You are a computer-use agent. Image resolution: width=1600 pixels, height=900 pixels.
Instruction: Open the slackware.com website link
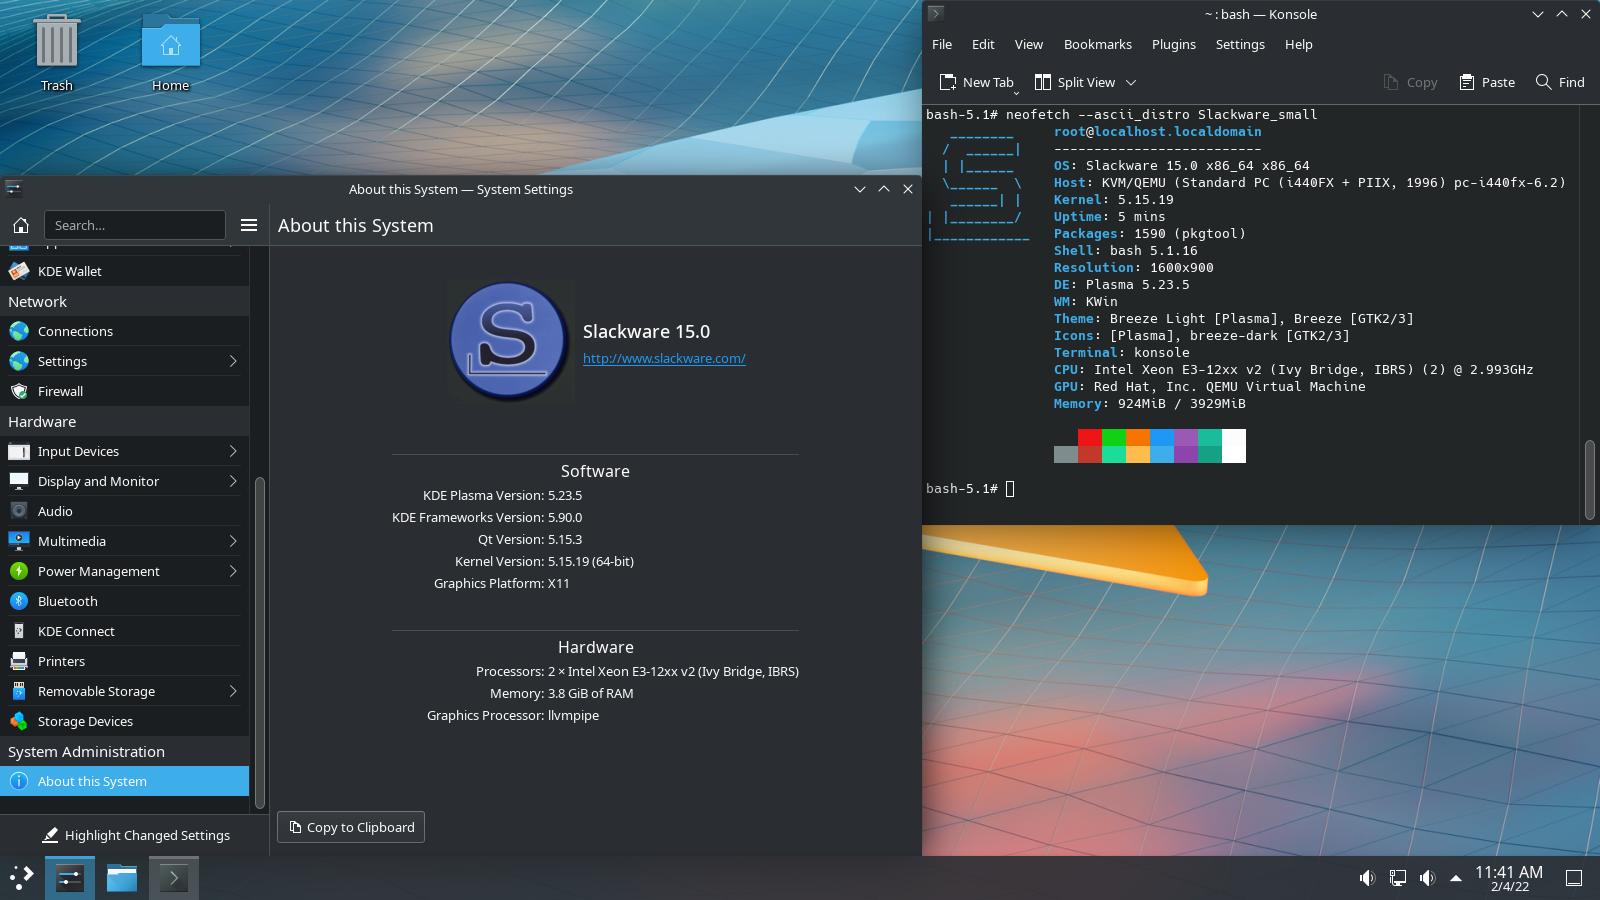point(664,359)
